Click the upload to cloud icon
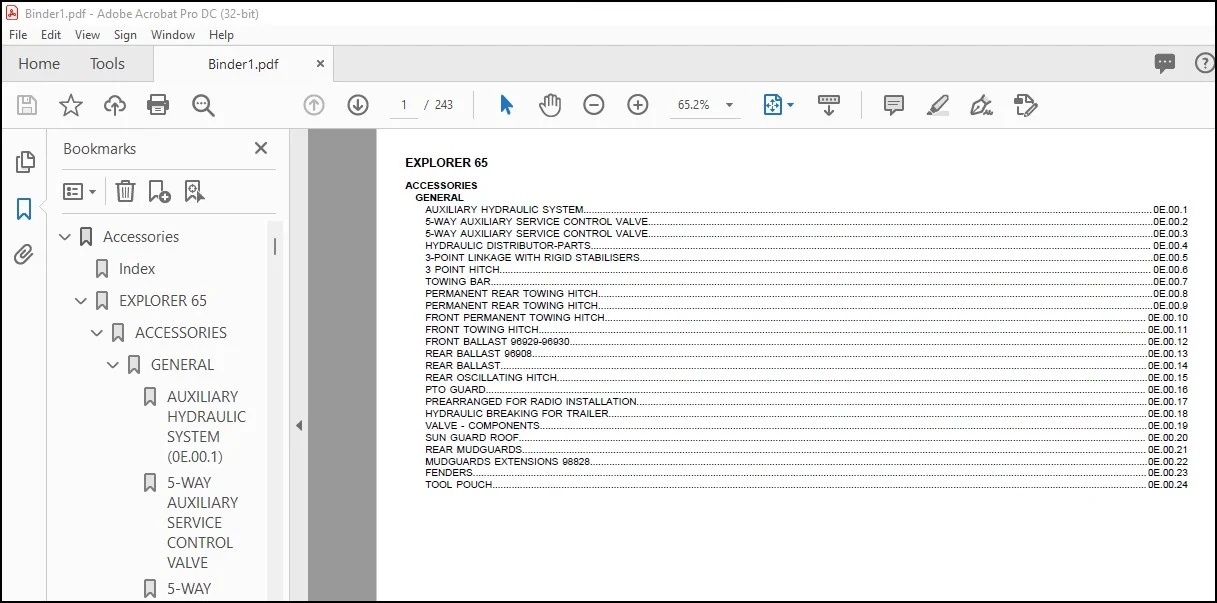Image resolution: width=1217 pixels, height=603 pixels. (x=115, y=105)
